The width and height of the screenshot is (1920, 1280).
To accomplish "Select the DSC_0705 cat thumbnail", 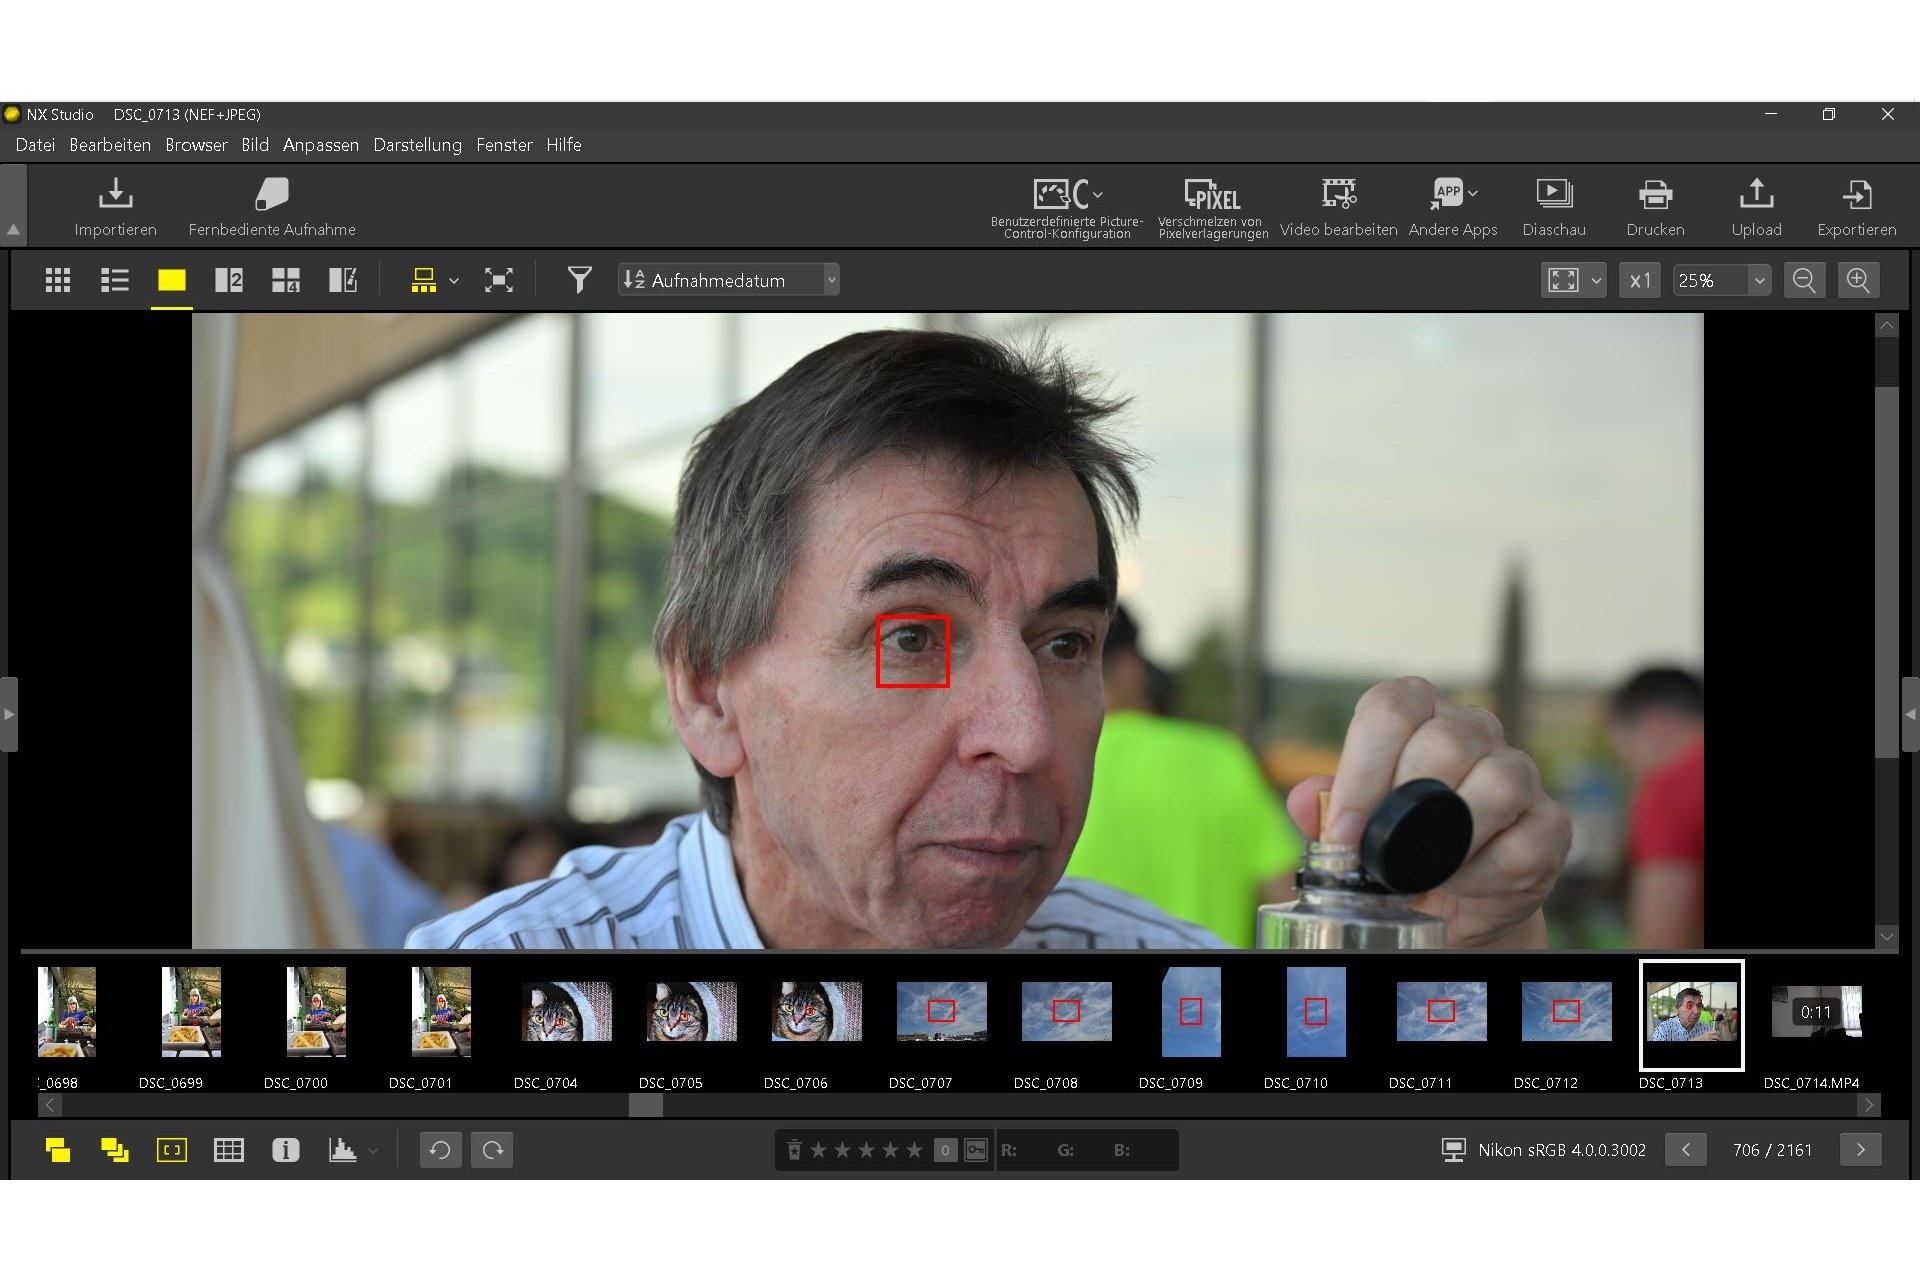I will point(691,1011).
